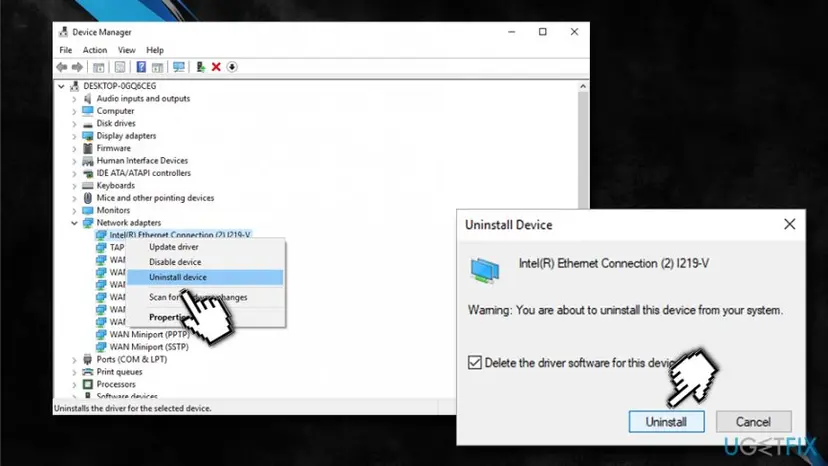Click the Update device driver toolbar icon
Image resolution: width=828 pixels, height=466 pixels.
pos(200,67)
